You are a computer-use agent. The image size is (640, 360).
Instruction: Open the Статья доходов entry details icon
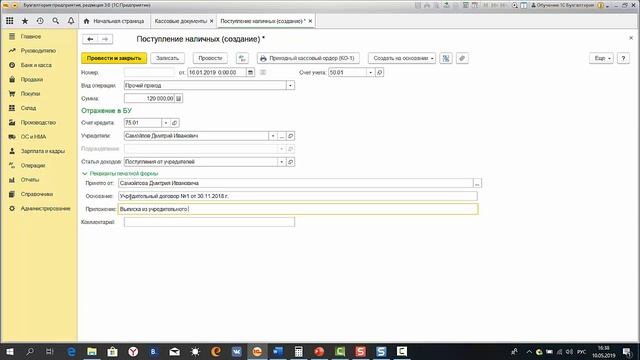coord(291,162)
